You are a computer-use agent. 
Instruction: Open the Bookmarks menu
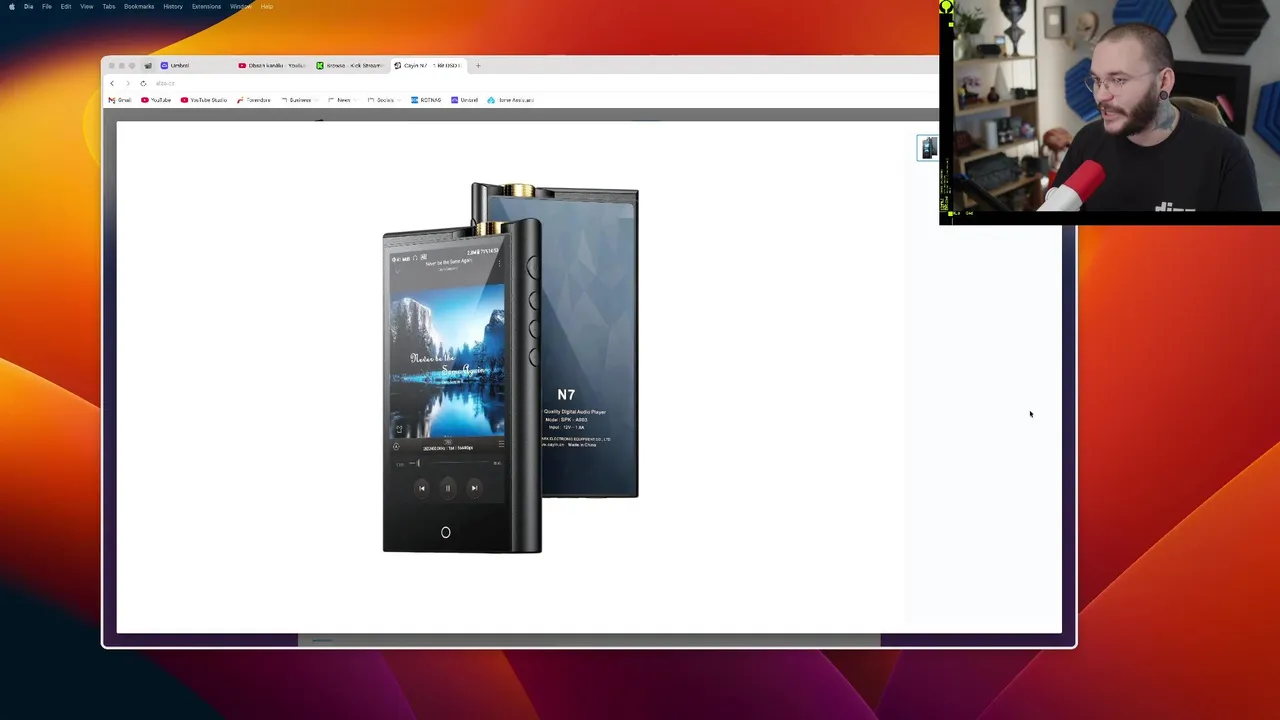point(139,6)
